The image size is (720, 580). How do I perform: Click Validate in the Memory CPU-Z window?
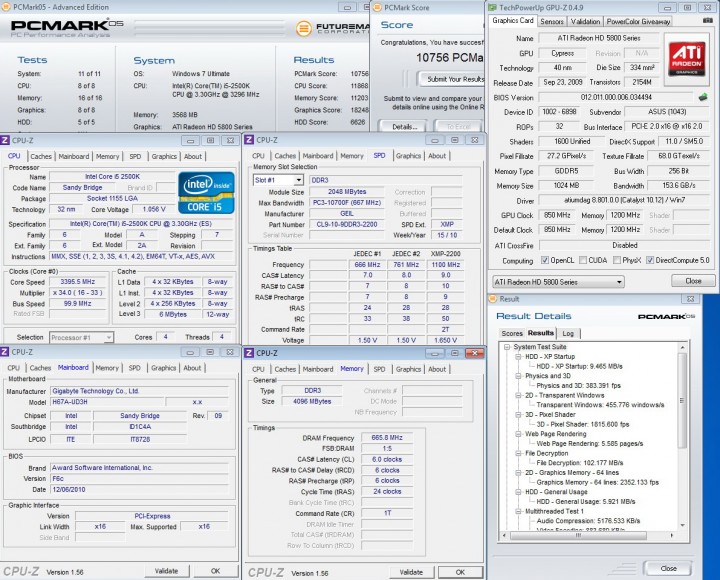(x=411, y=572)
